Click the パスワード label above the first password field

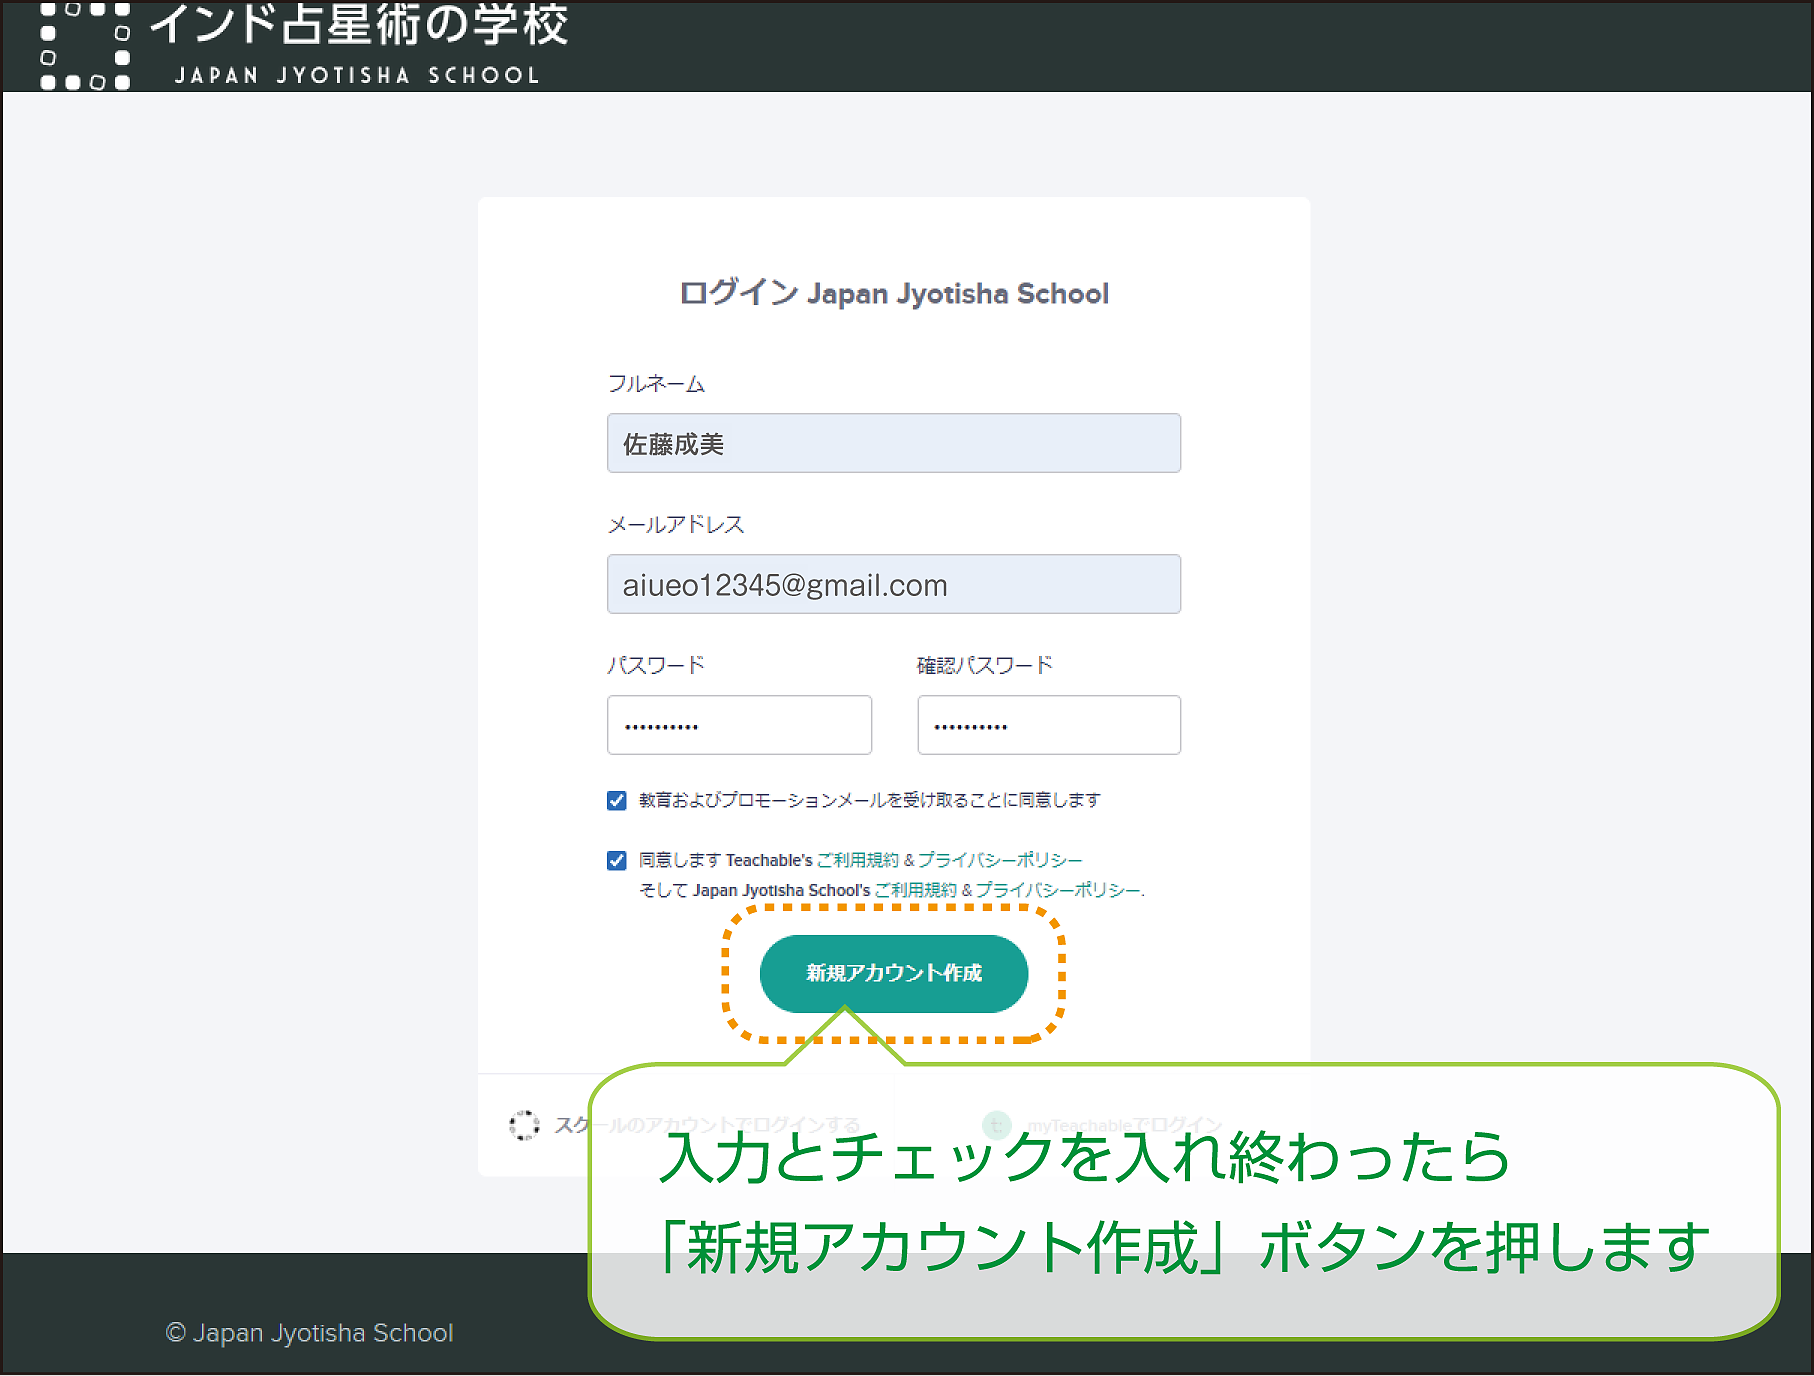656,665
